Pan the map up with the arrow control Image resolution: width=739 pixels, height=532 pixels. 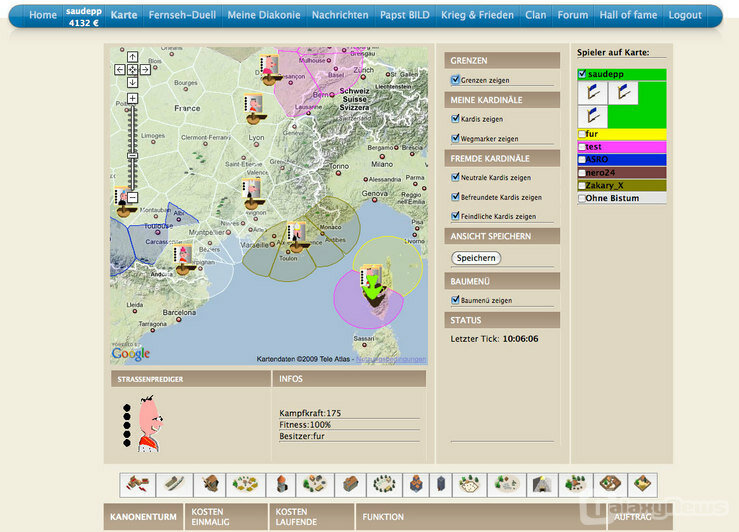132,57
